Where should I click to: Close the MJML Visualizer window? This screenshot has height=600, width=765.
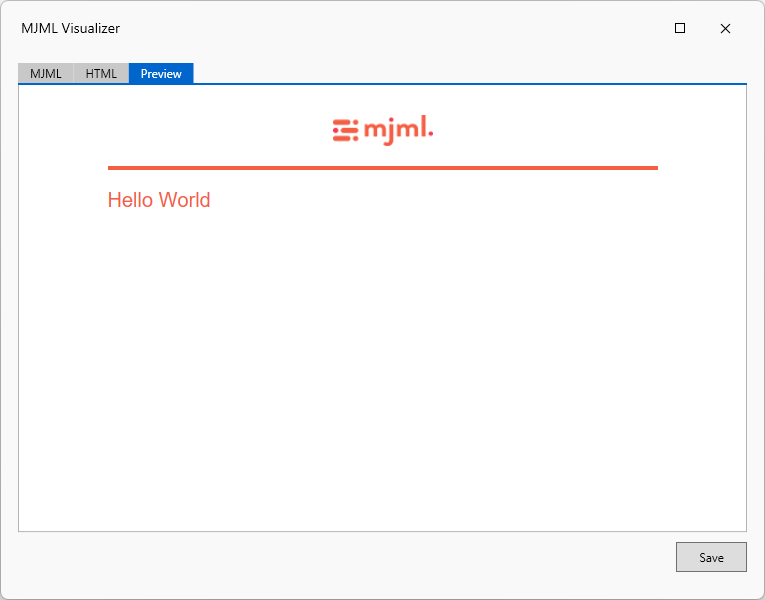click(725, 28)
